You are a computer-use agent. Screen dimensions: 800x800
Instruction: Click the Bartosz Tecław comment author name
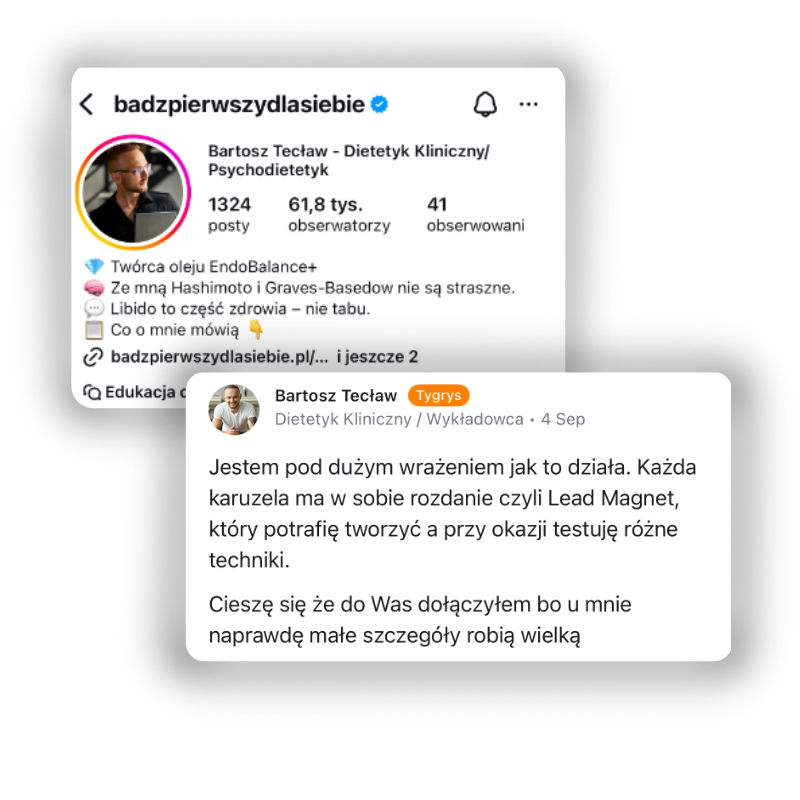tap(336, 395)
